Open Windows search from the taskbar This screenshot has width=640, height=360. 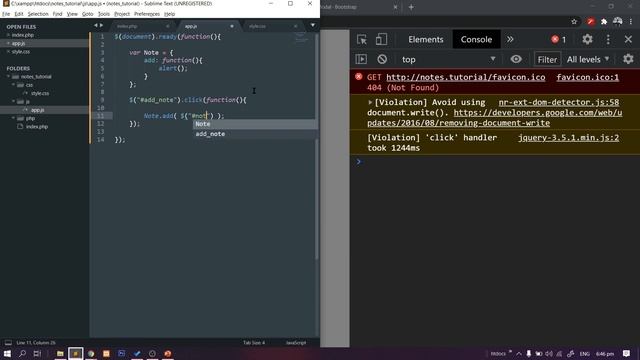22,353
